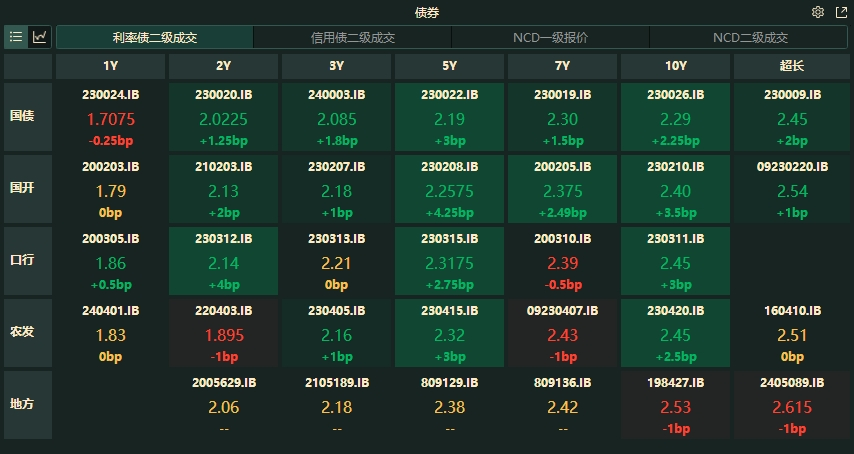
Task: Open bond 230208.IB cell
Action: [449, 188]
